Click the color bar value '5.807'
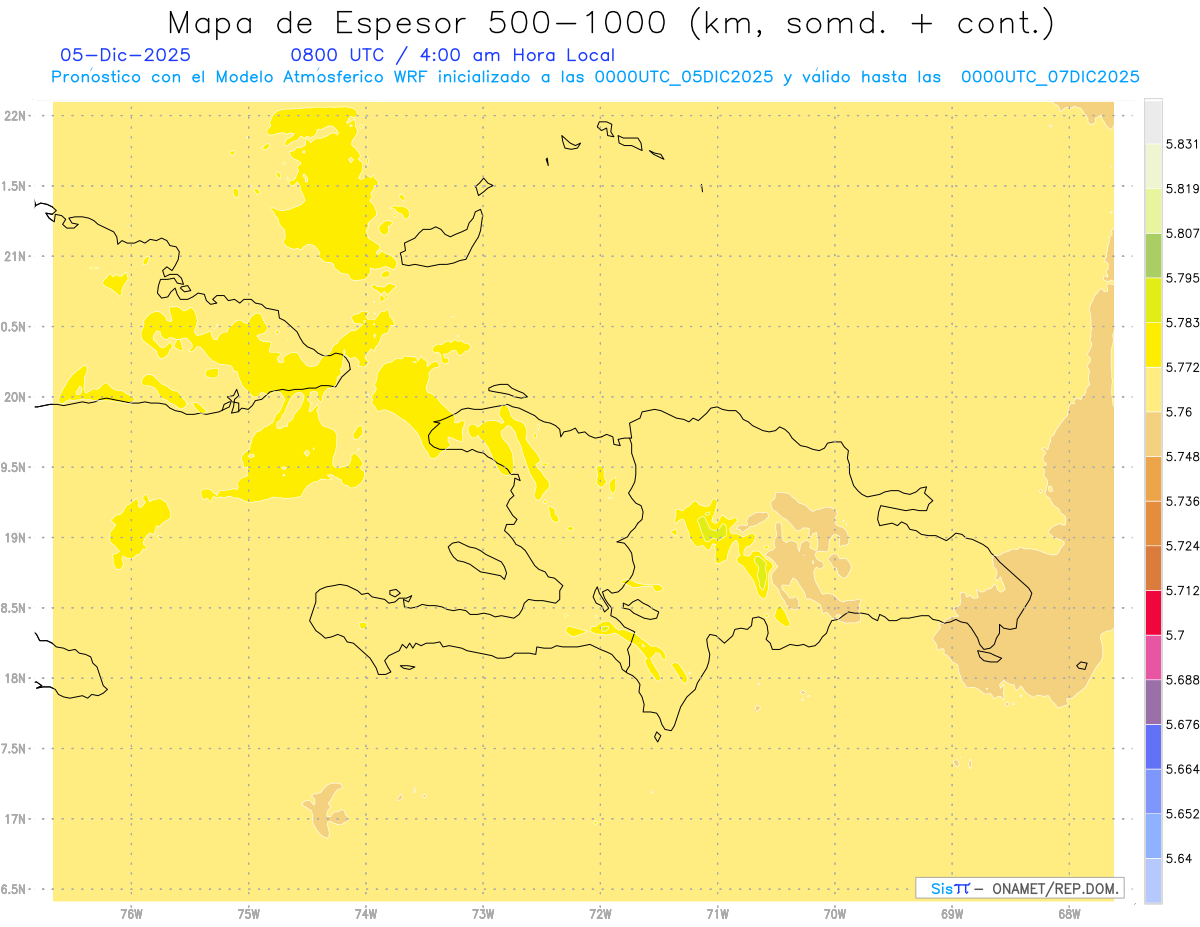Screen dimensions: 1200x927 [x=1182, y=233]
